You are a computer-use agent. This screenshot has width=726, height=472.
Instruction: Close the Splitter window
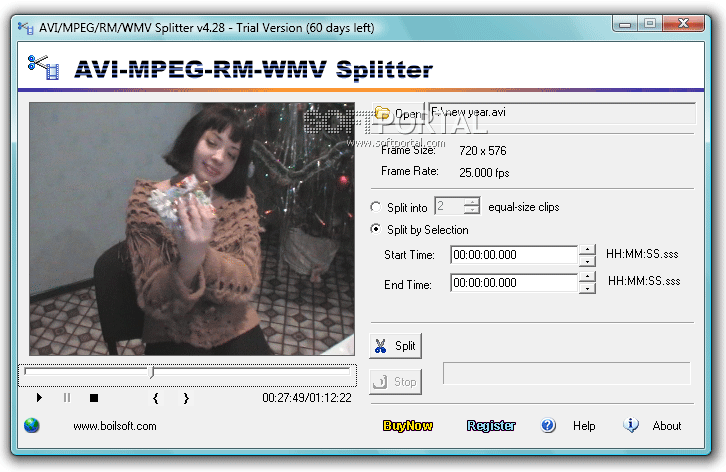[x=683, y=23]
